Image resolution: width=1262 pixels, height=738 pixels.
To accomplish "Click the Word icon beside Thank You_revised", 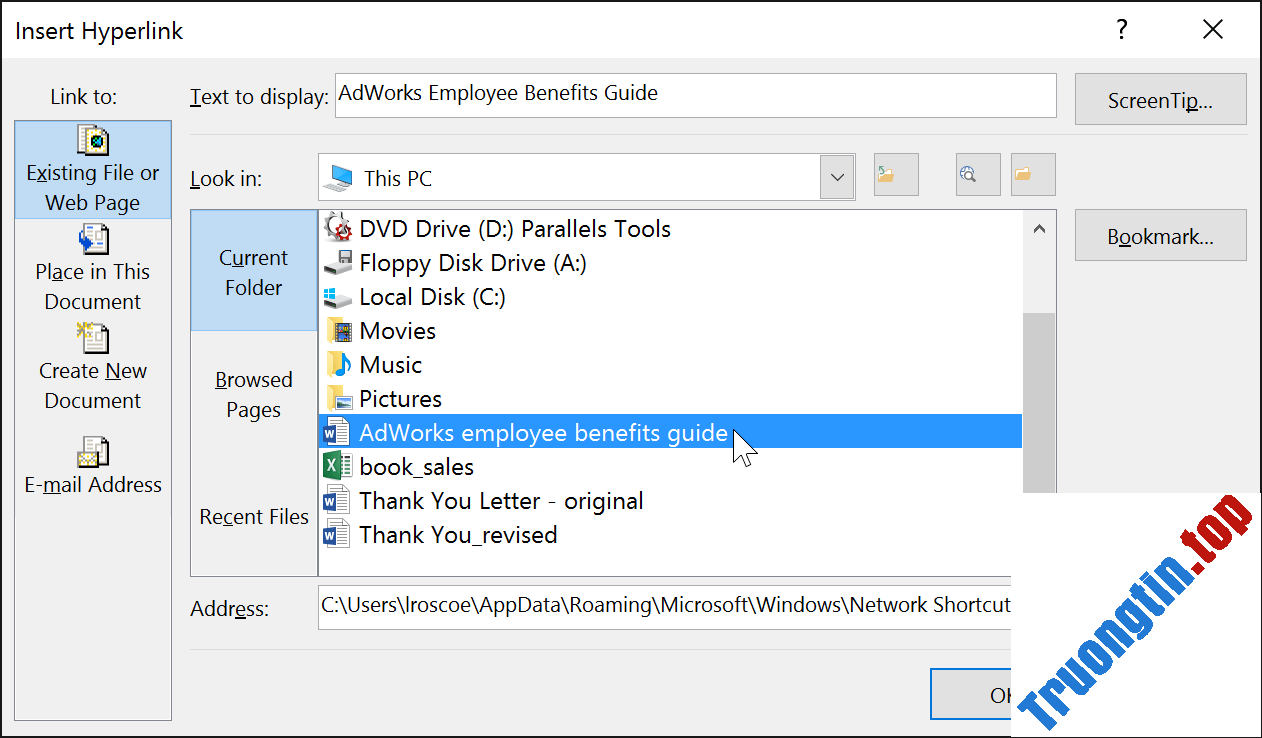I will pos(336,534).
